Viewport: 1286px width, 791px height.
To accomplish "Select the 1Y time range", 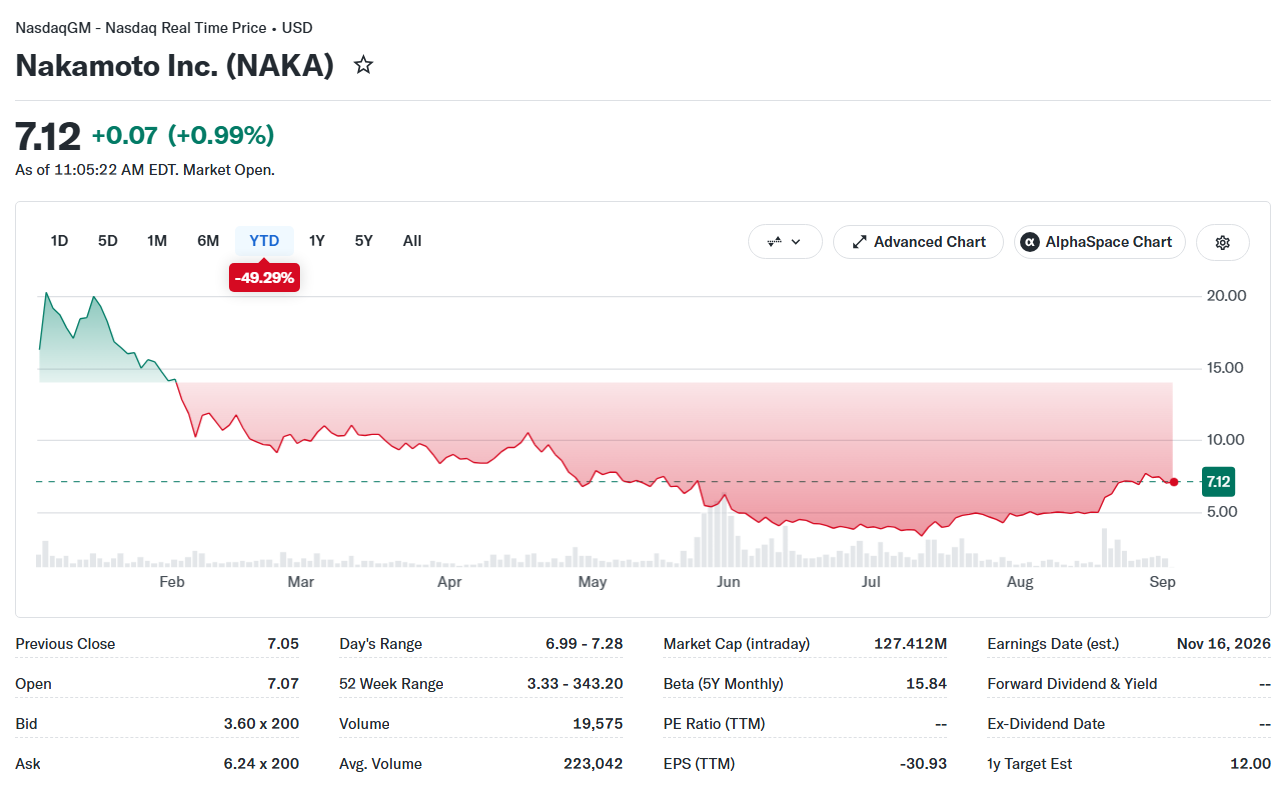I will (317, 241).
